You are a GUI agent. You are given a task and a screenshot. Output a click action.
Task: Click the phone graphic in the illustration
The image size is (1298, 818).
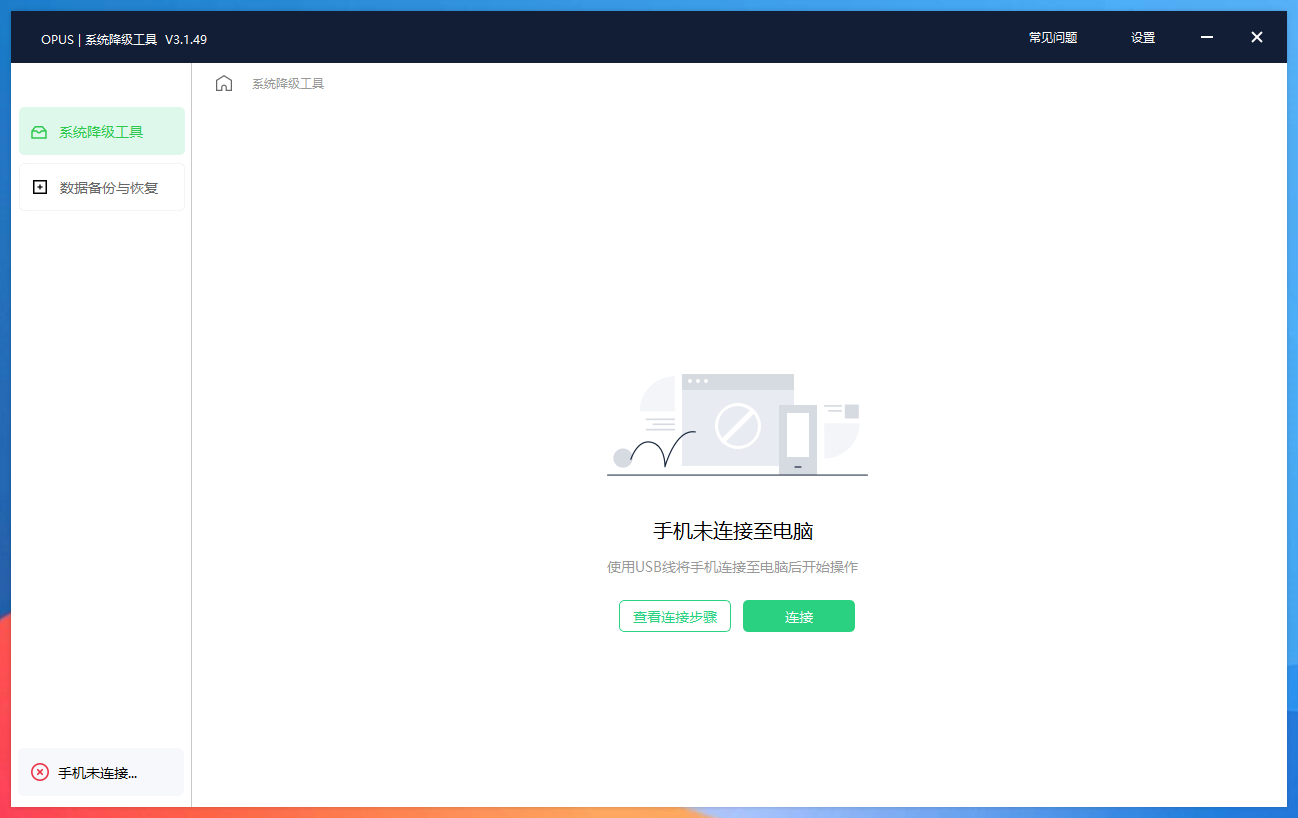point(797,439)
